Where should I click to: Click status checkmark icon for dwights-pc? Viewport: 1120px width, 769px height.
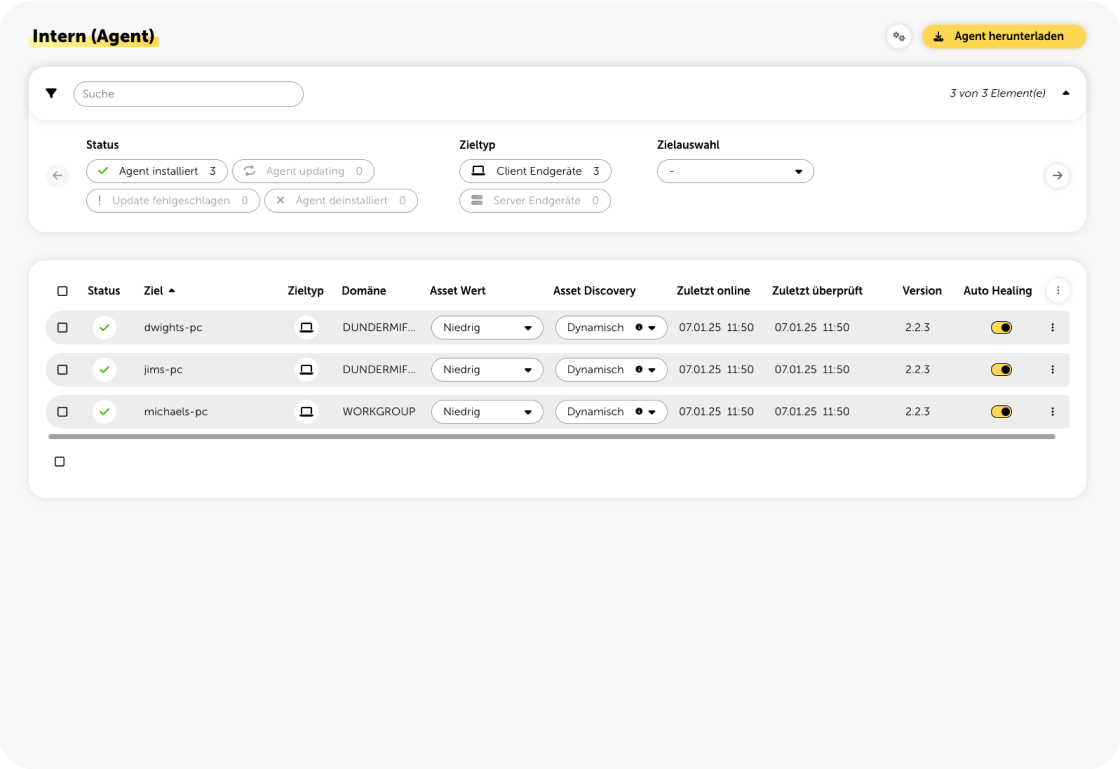104,328
